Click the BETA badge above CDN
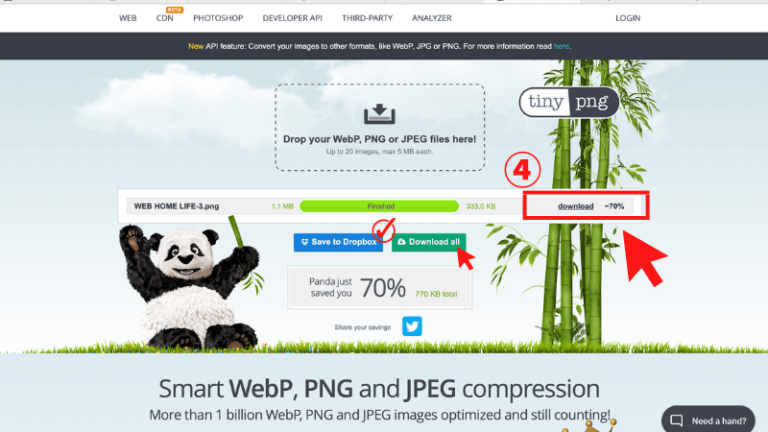 174,9
